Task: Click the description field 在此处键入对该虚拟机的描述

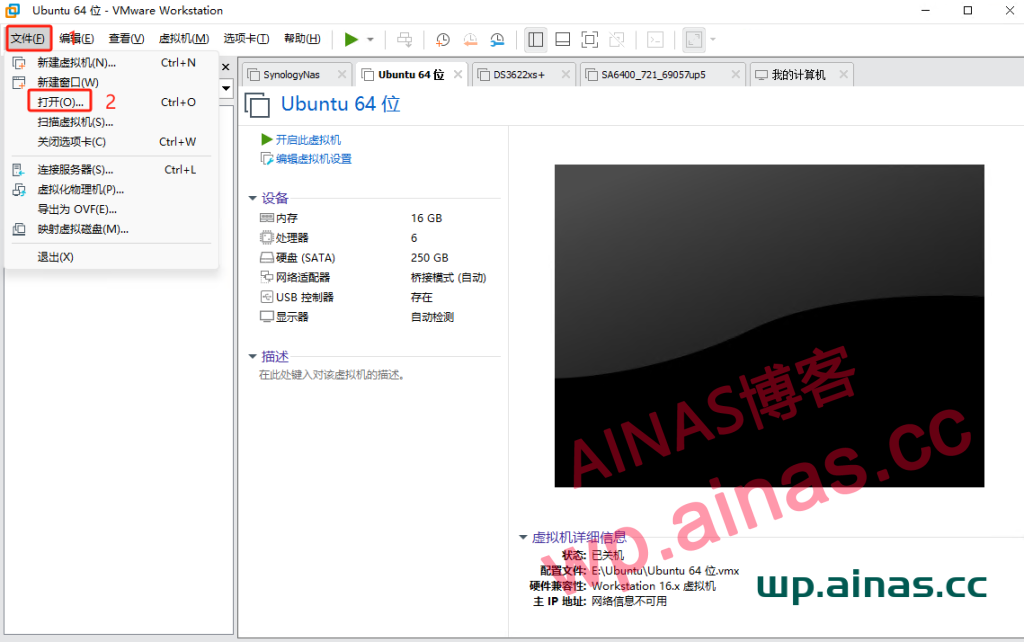Action: [331, 375]
